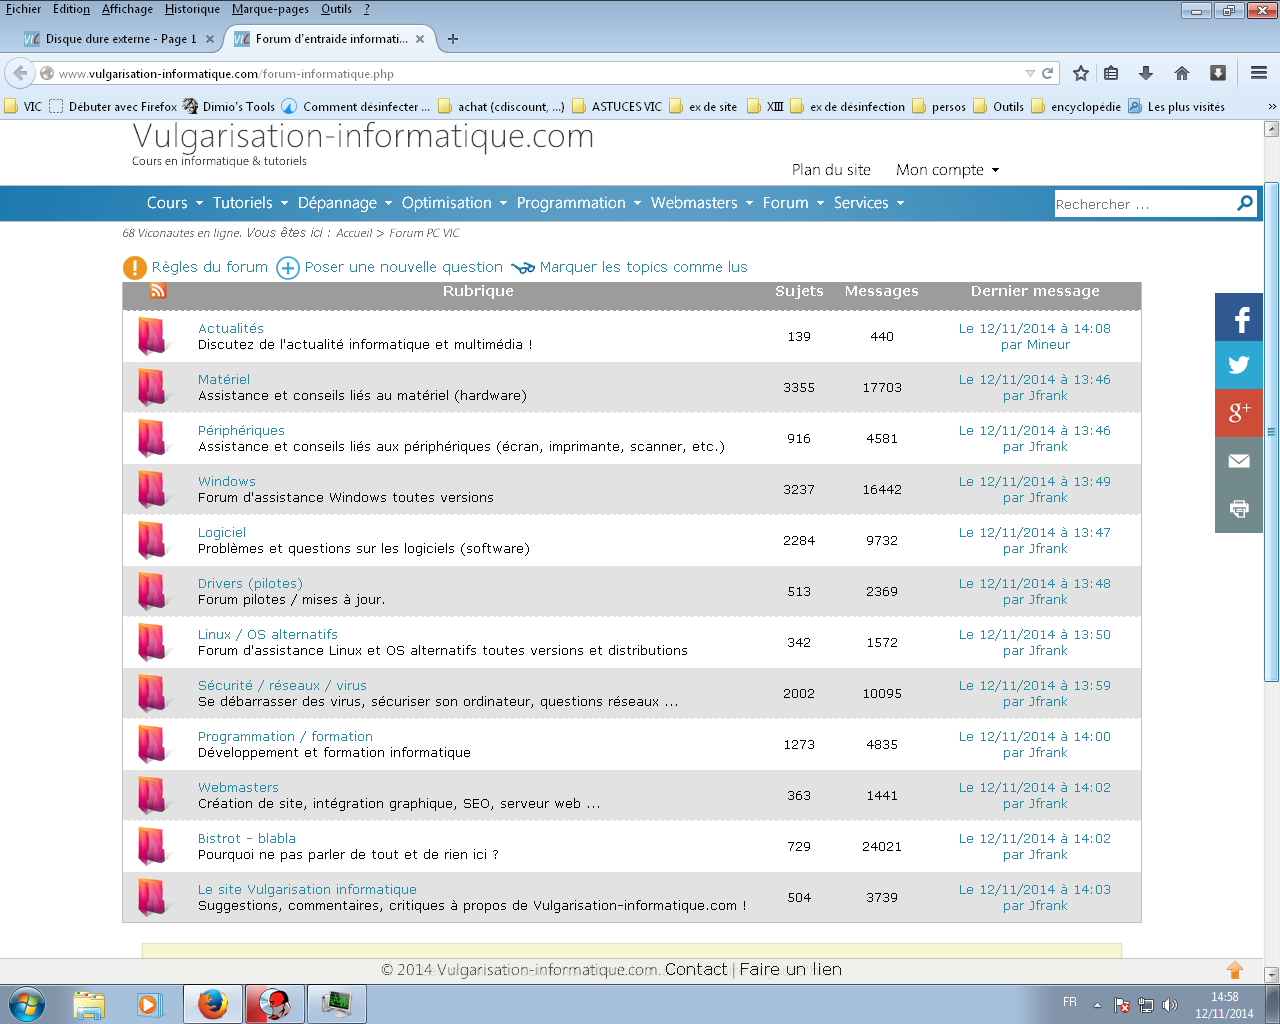Click the search magnifier icon
The image size is (1280, 1024).
pyautogui.click(x=1245, y=203)
